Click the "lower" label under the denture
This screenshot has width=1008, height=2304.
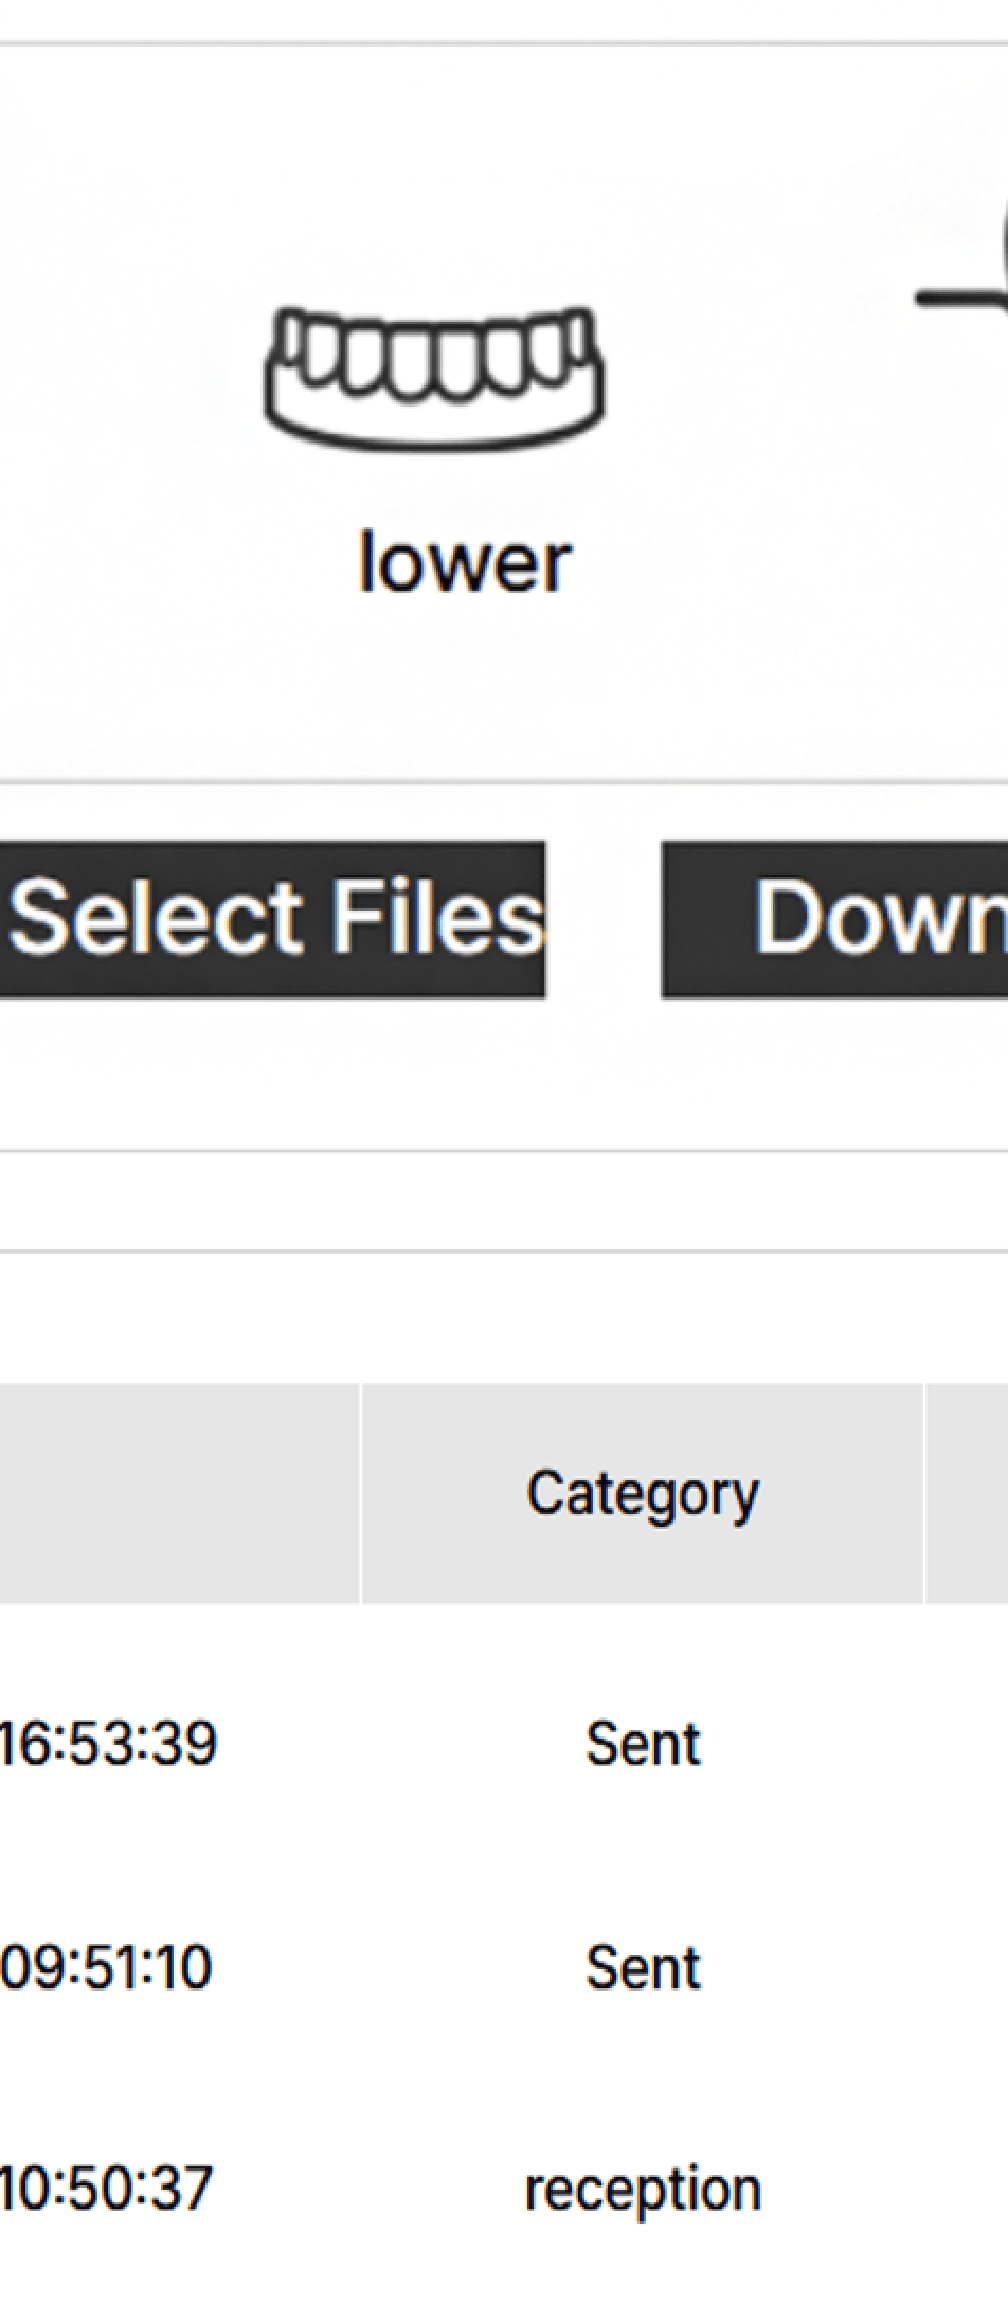(x=464, y=563)
